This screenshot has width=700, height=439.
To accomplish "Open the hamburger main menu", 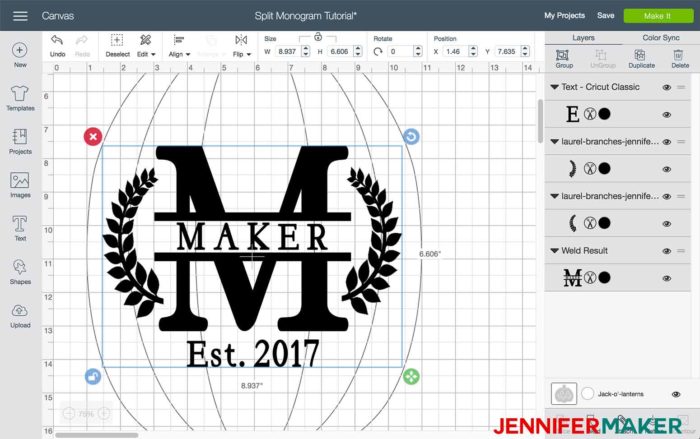I will (20, 16).
